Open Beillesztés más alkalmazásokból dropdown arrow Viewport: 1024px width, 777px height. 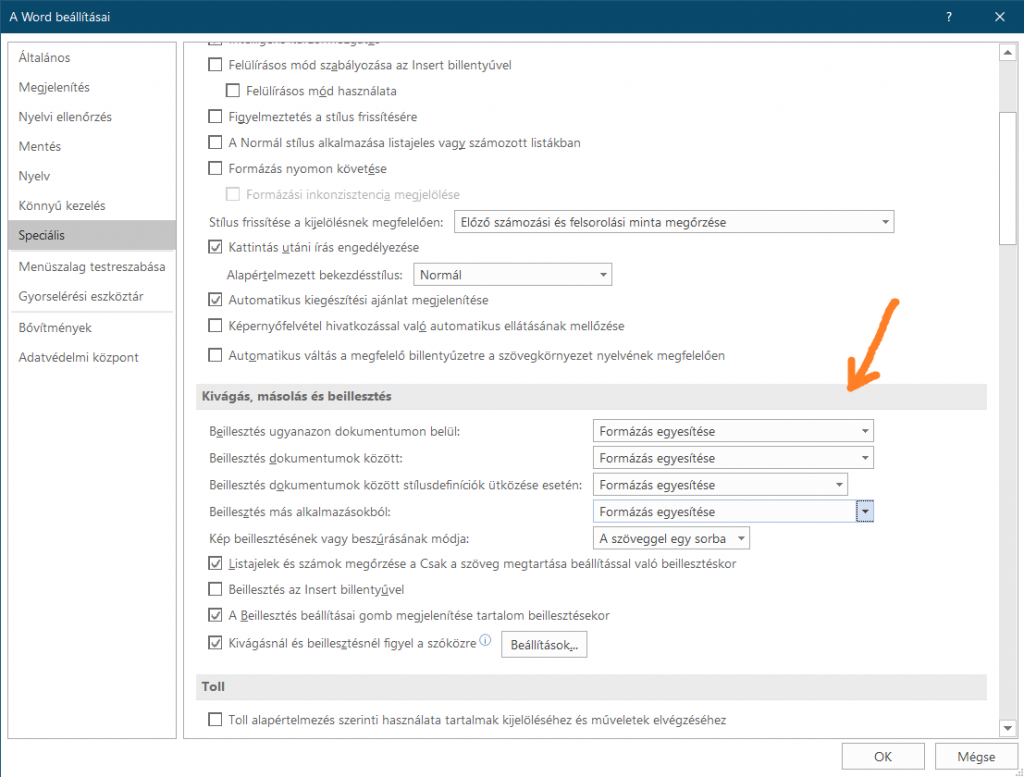tap(865, 512)
